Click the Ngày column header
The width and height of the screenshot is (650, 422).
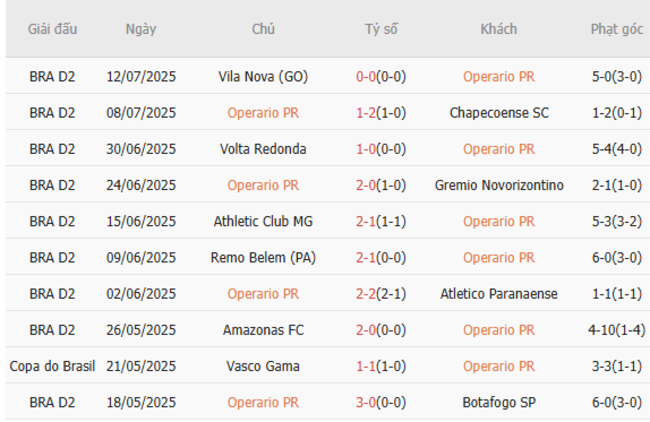click(x=141, y=29)
